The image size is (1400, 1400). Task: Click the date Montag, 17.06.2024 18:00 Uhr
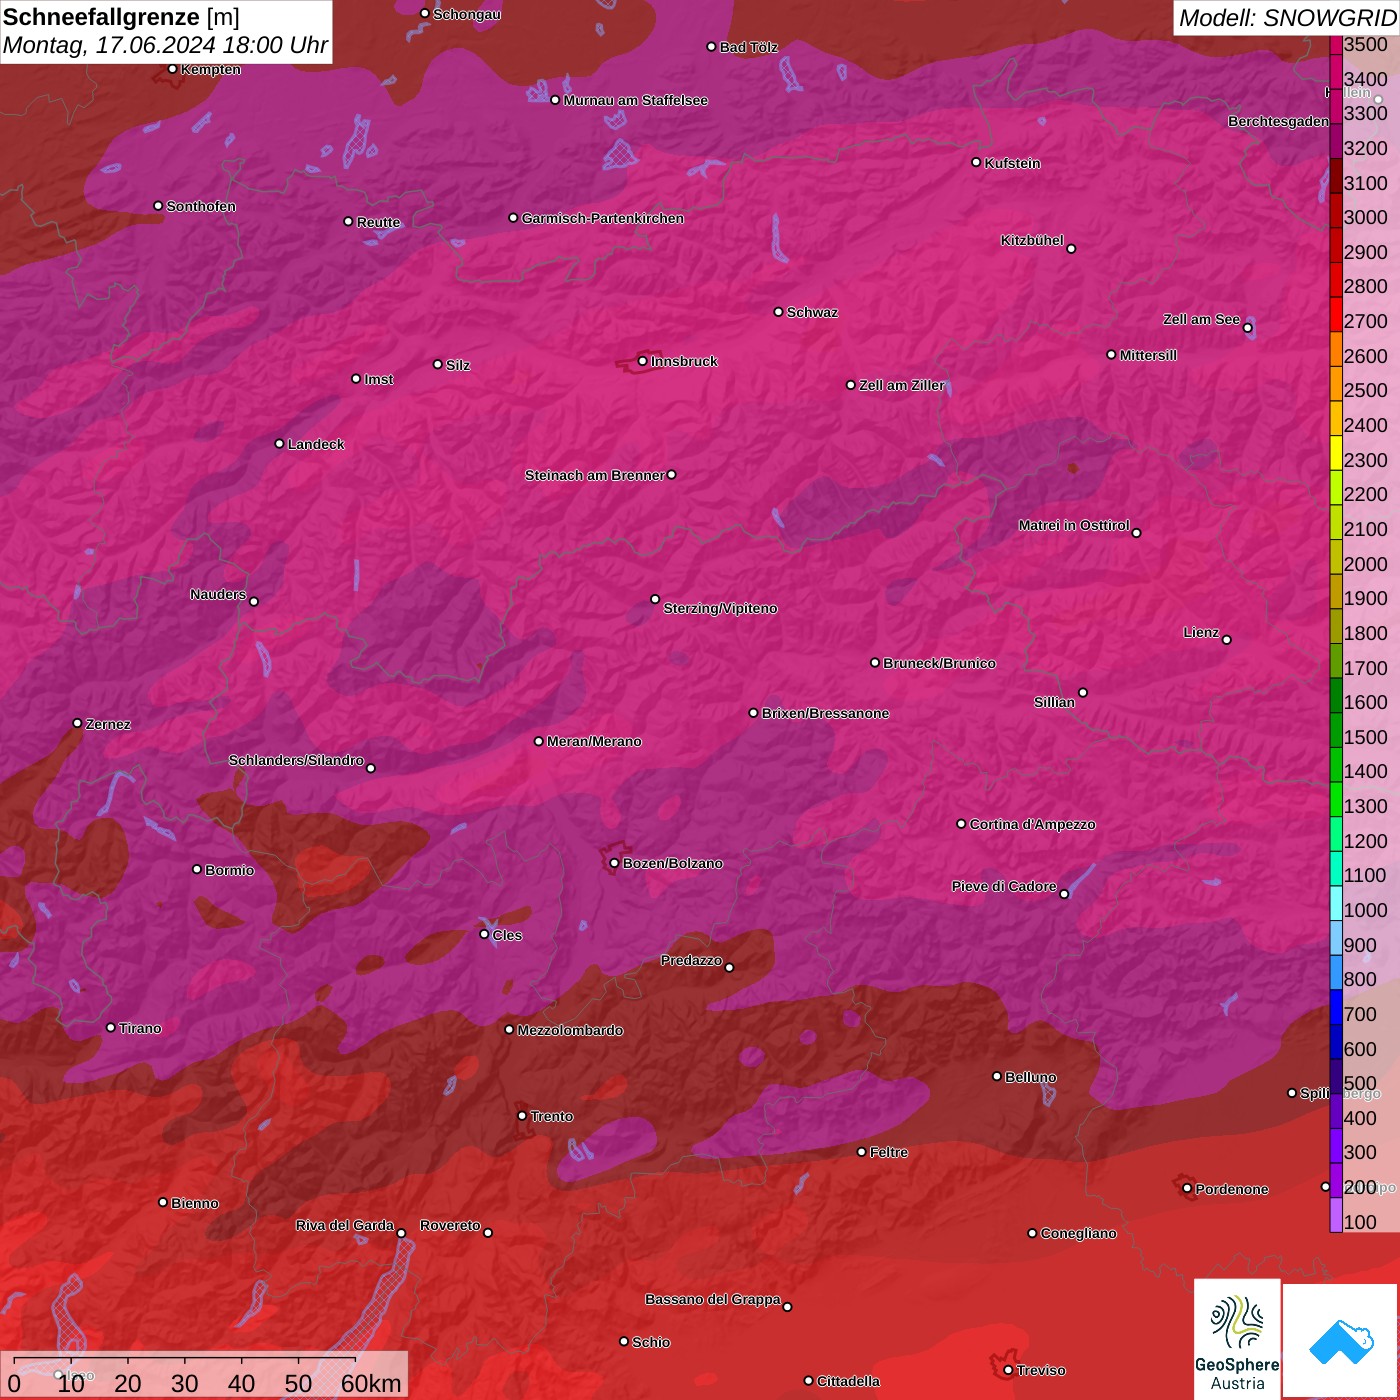click(165, 45)
